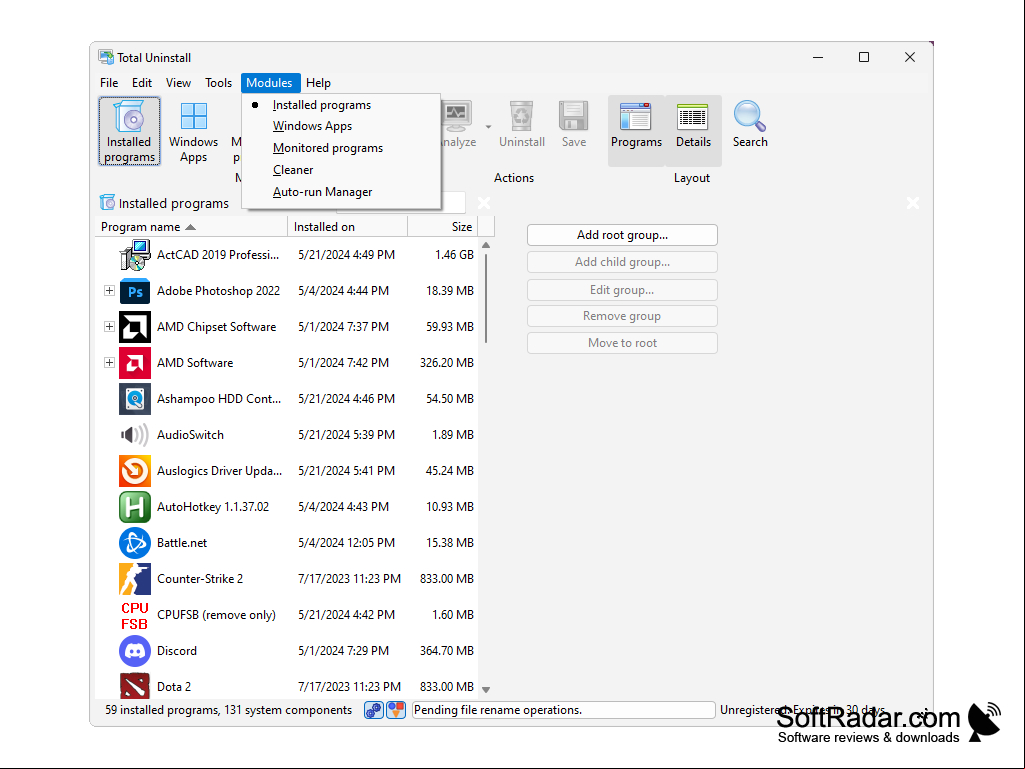Click the program list scrollbar down arrow
This screenshot has width=1025, height=769.
coord(486,690)
